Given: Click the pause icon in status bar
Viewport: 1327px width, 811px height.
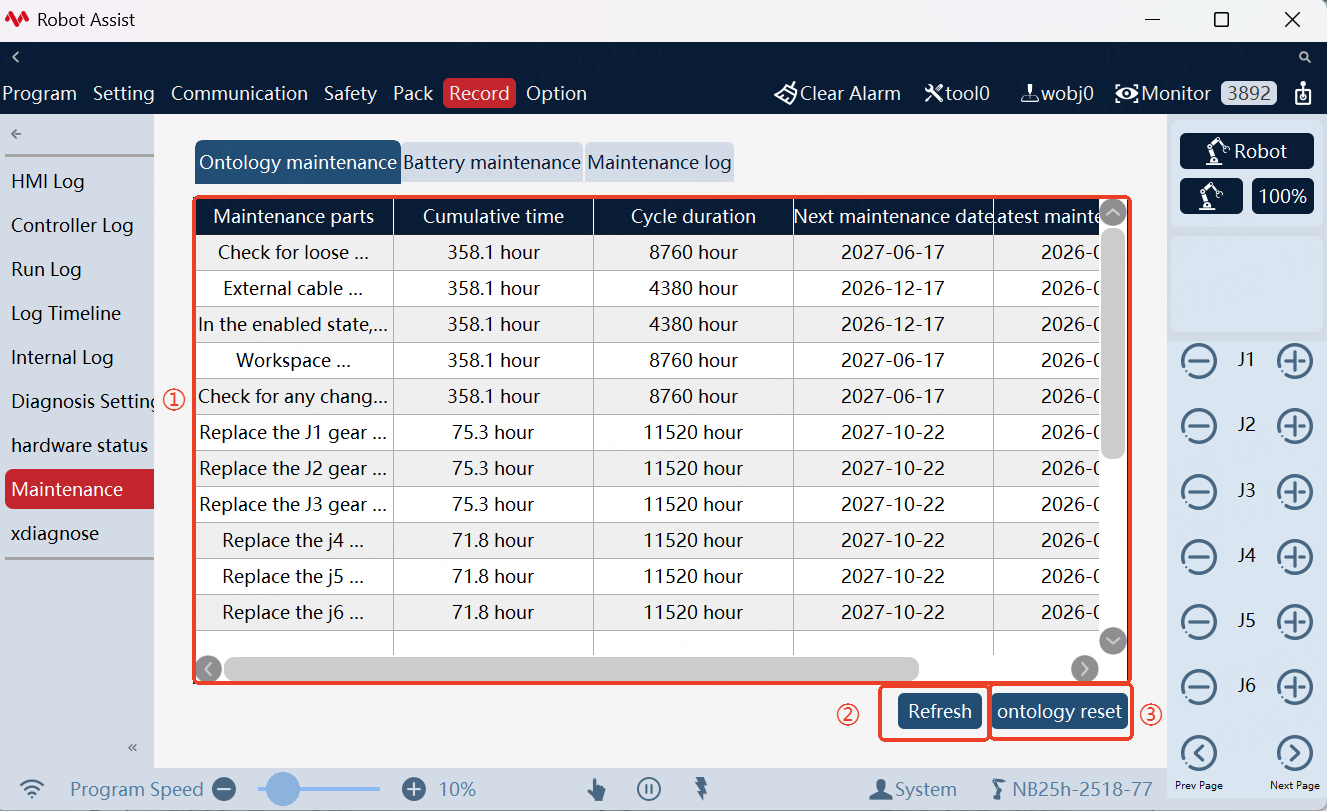Looking at the screenshot, I should (x=649, y=789).
